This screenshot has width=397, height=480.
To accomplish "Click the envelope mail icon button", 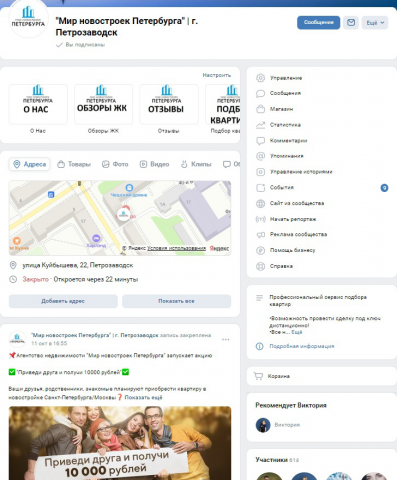I will coord(351,23).
